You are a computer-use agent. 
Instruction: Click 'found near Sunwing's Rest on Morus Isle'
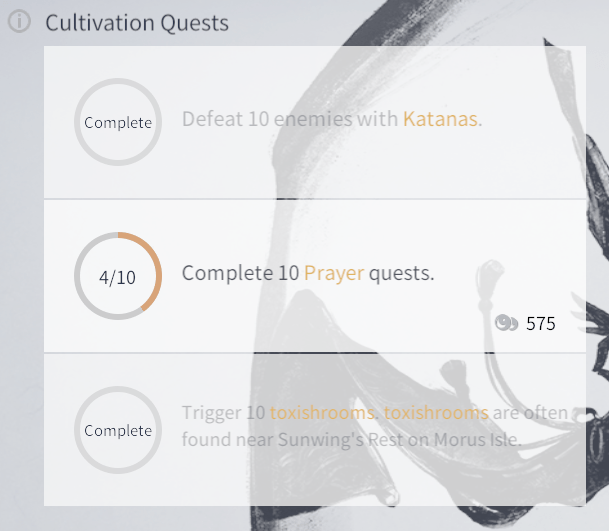pos(351,440)
